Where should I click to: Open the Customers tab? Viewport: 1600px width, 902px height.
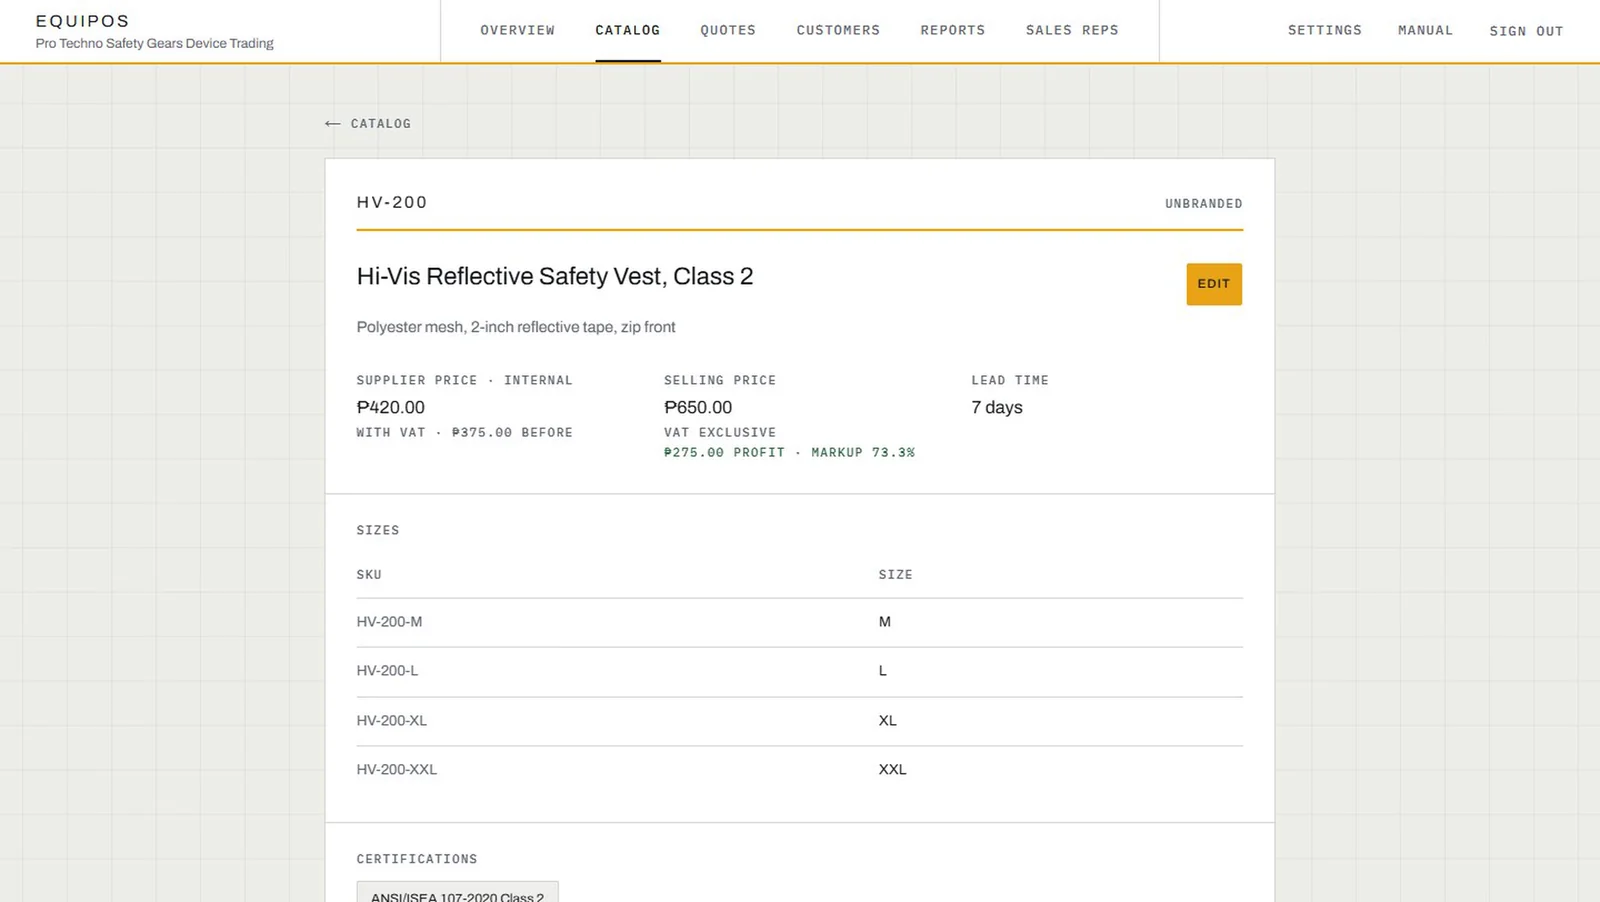[838, 30]
